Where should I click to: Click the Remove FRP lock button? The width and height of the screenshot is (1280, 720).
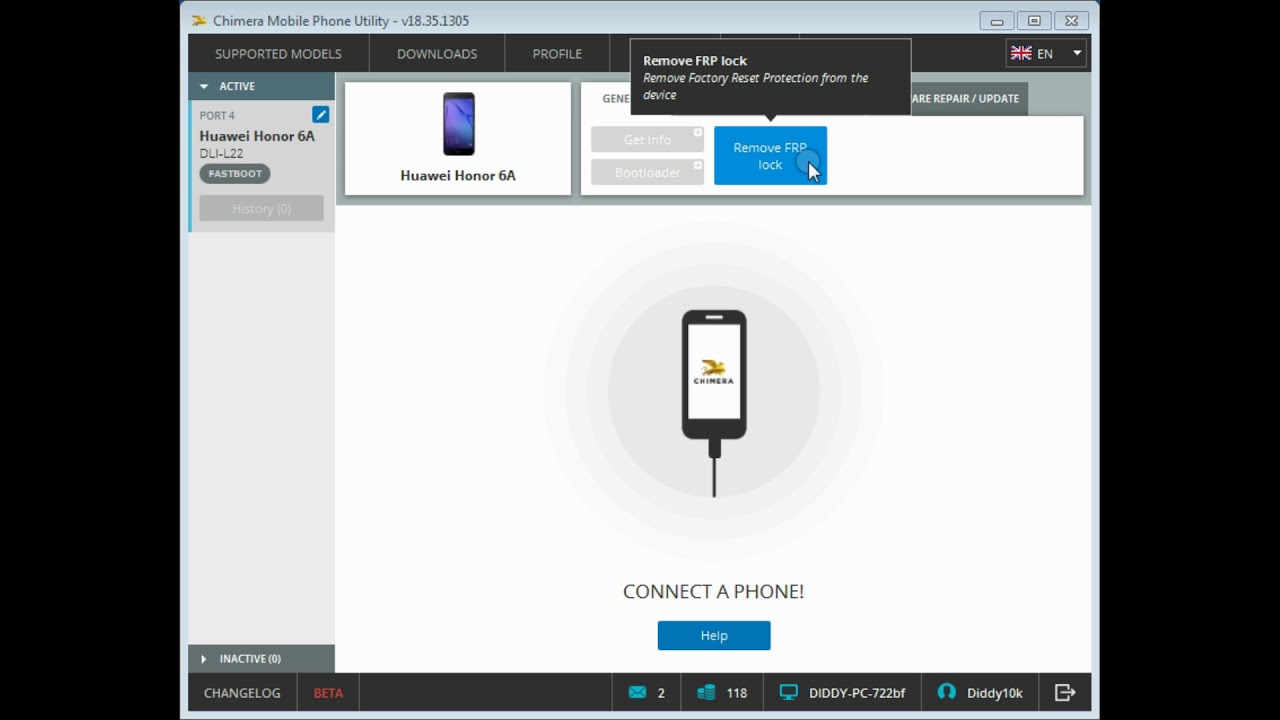[770, 156]
